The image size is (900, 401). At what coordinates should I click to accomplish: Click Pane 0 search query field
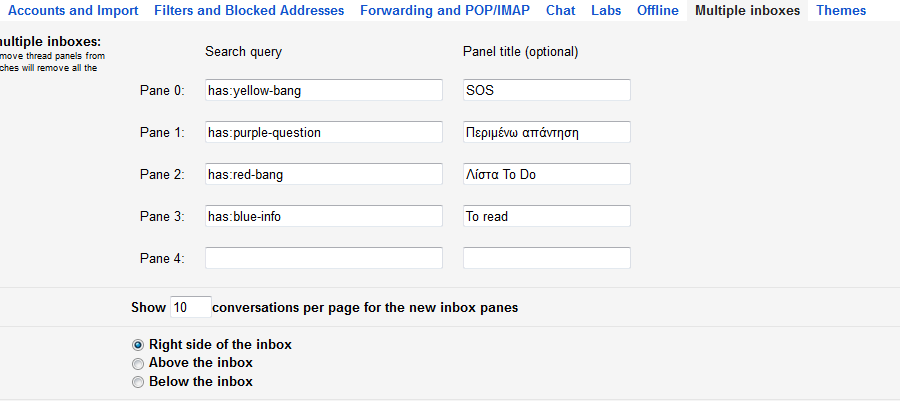324,90
